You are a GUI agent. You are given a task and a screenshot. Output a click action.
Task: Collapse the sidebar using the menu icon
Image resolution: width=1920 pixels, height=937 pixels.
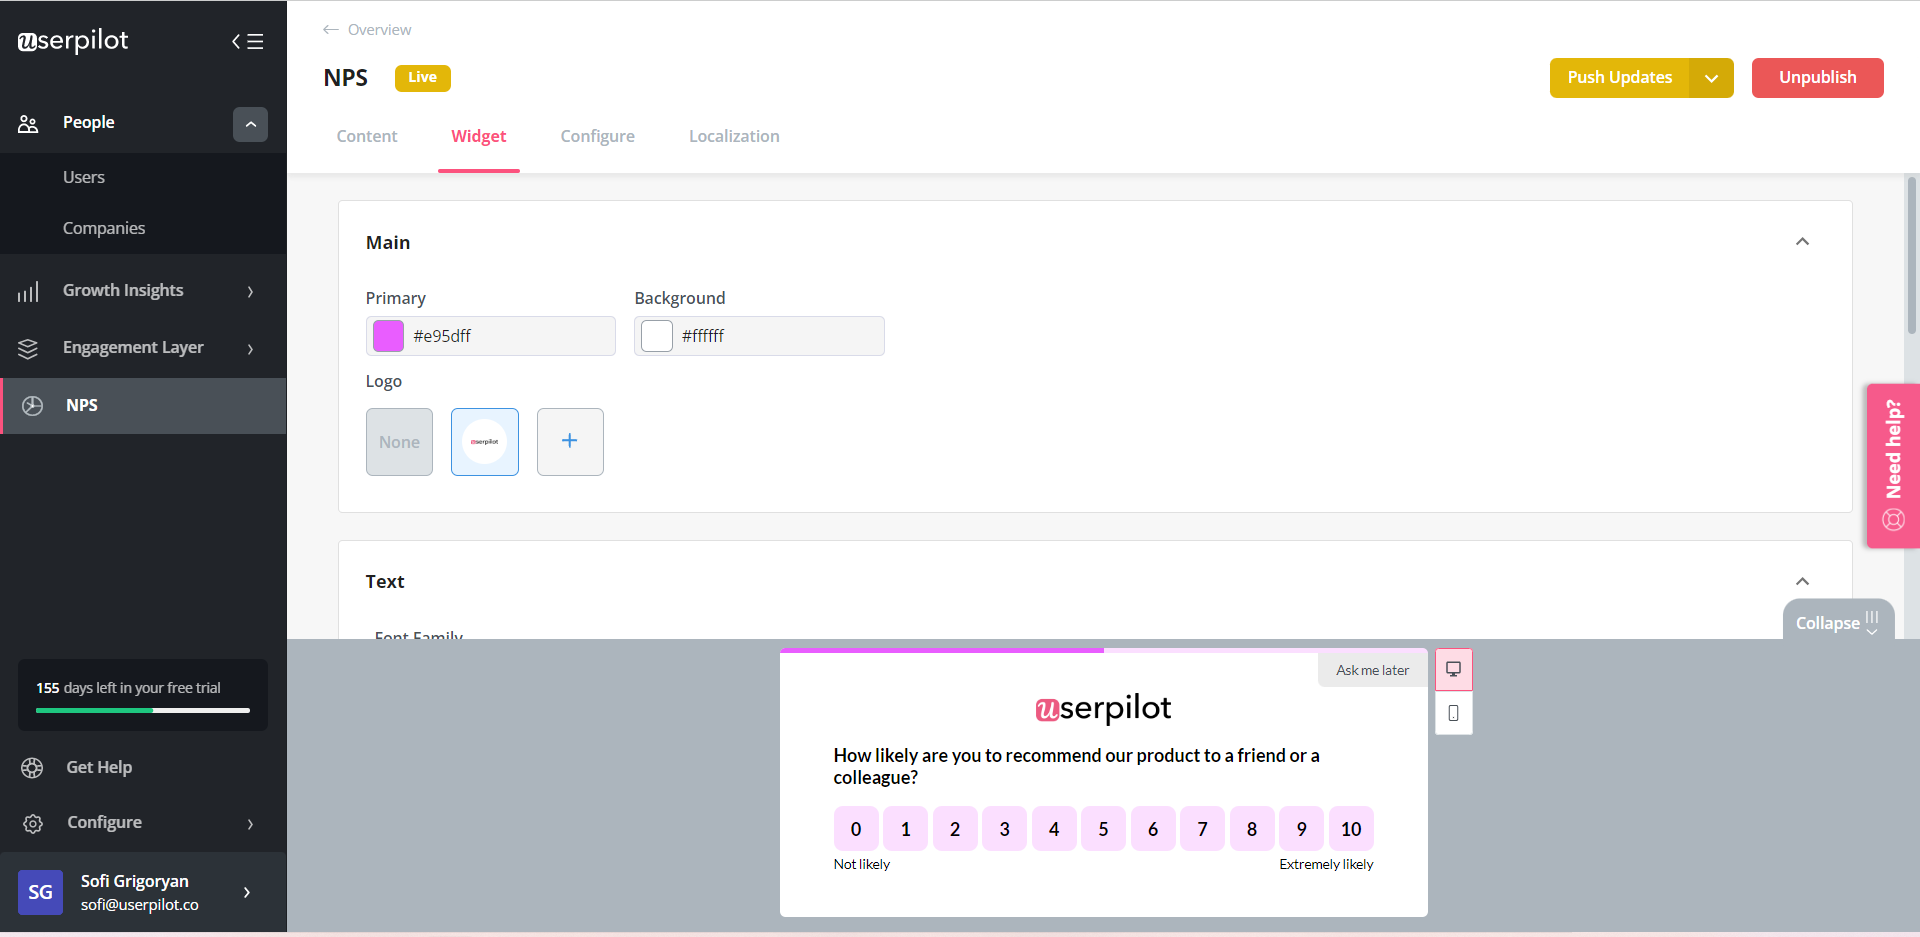(x=247, y=42)
